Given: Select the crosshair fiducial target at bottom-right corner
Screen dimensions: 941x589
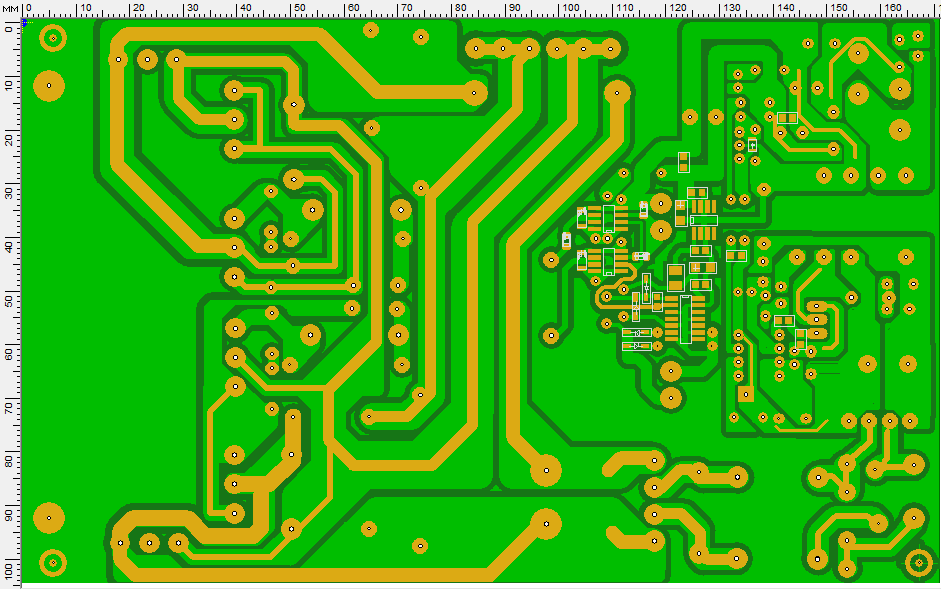Looking at the screenshot, I should tap(918, 562).
